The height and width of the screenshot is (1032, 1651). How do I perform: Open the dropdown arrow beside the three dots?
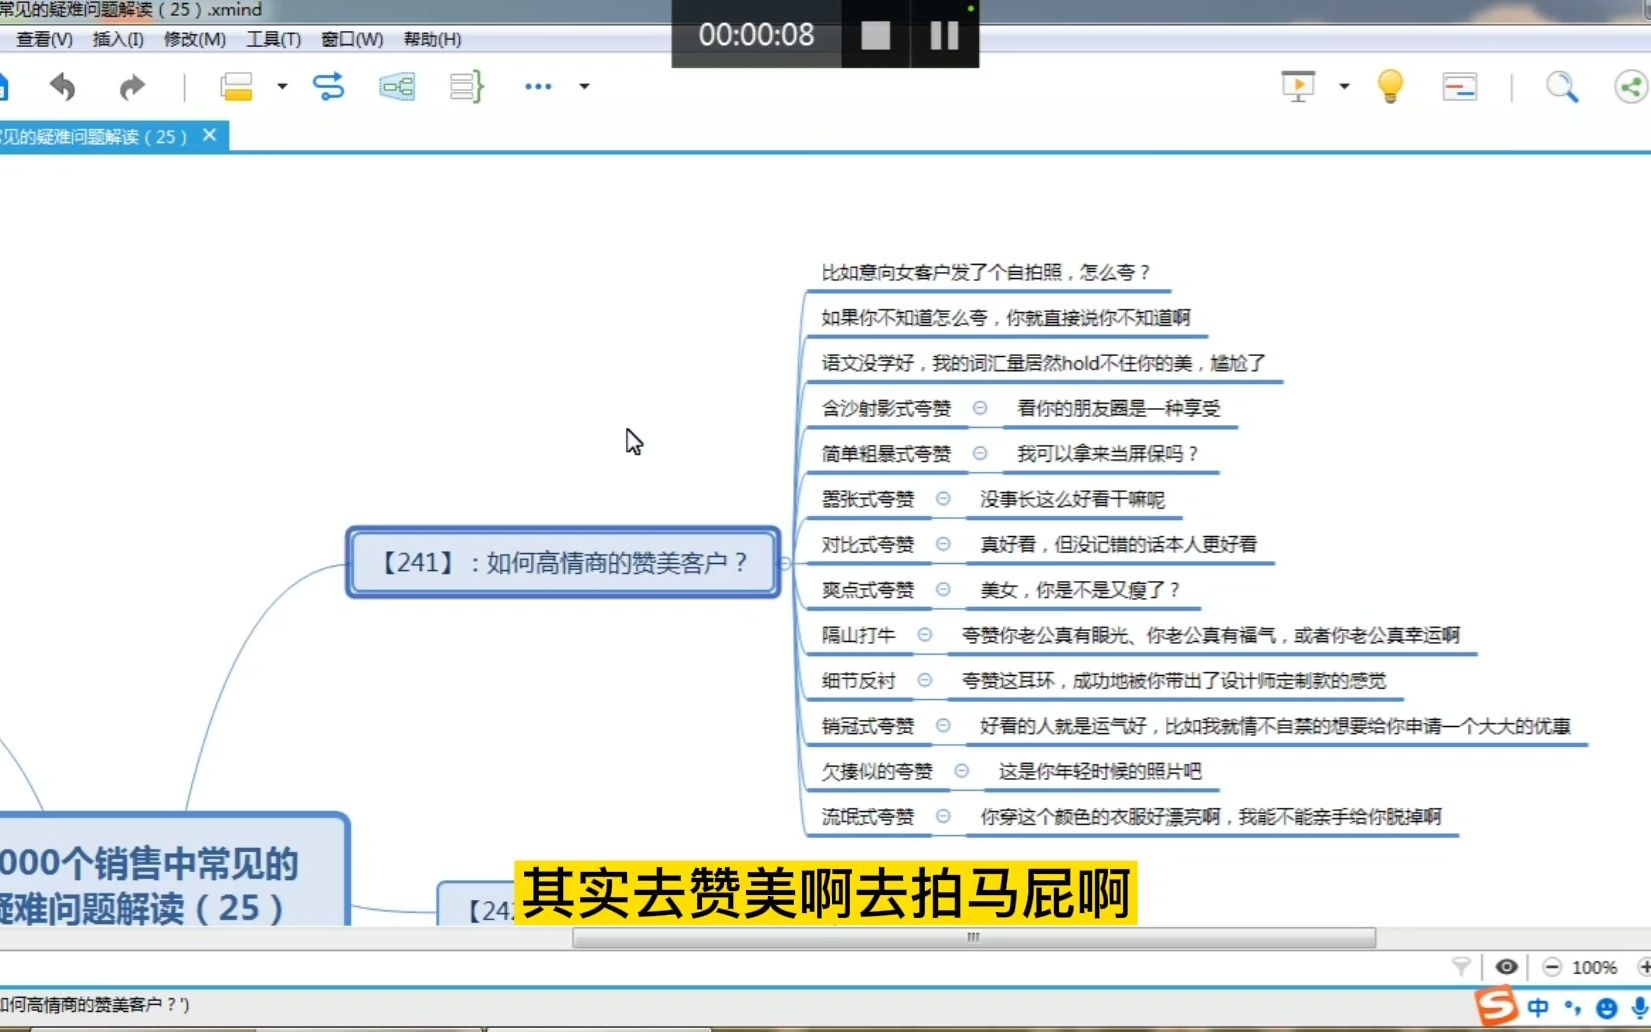click(584, 87)
